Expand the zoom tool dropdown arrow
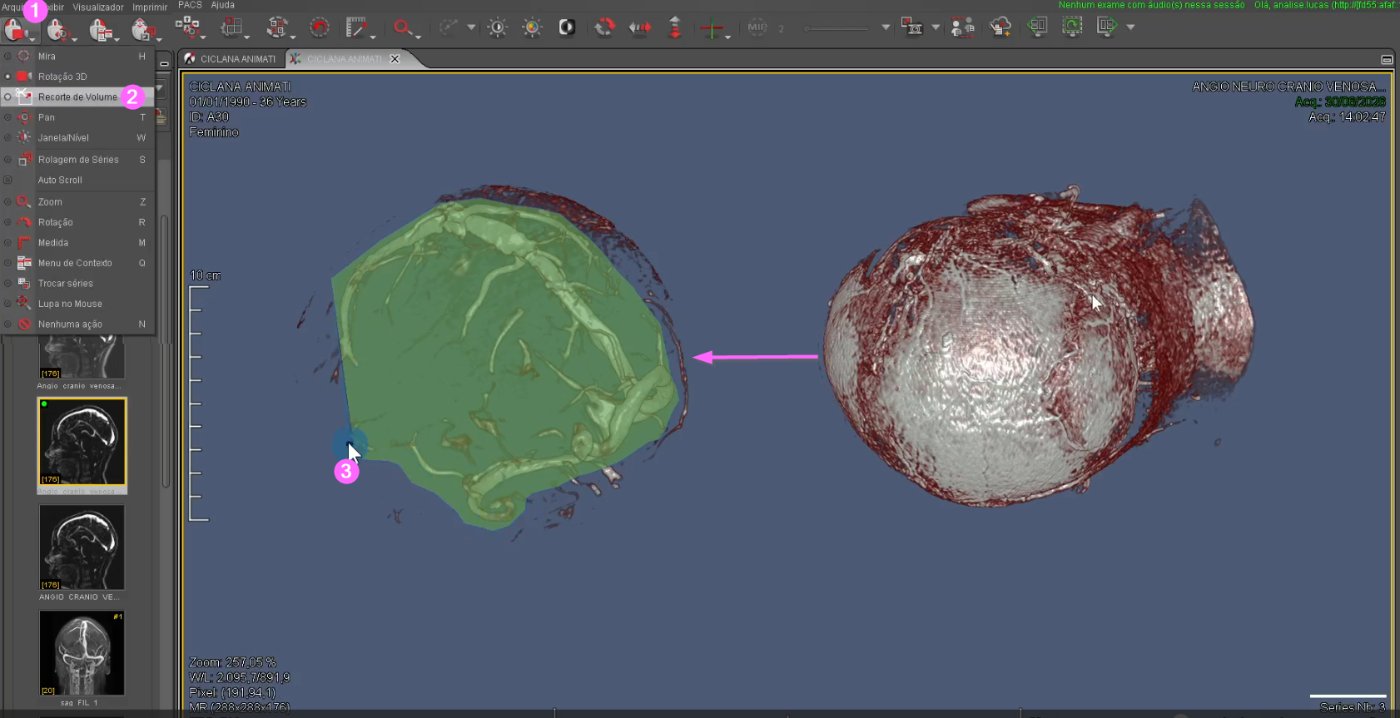The image size is (1400, 718). [420, 36]
